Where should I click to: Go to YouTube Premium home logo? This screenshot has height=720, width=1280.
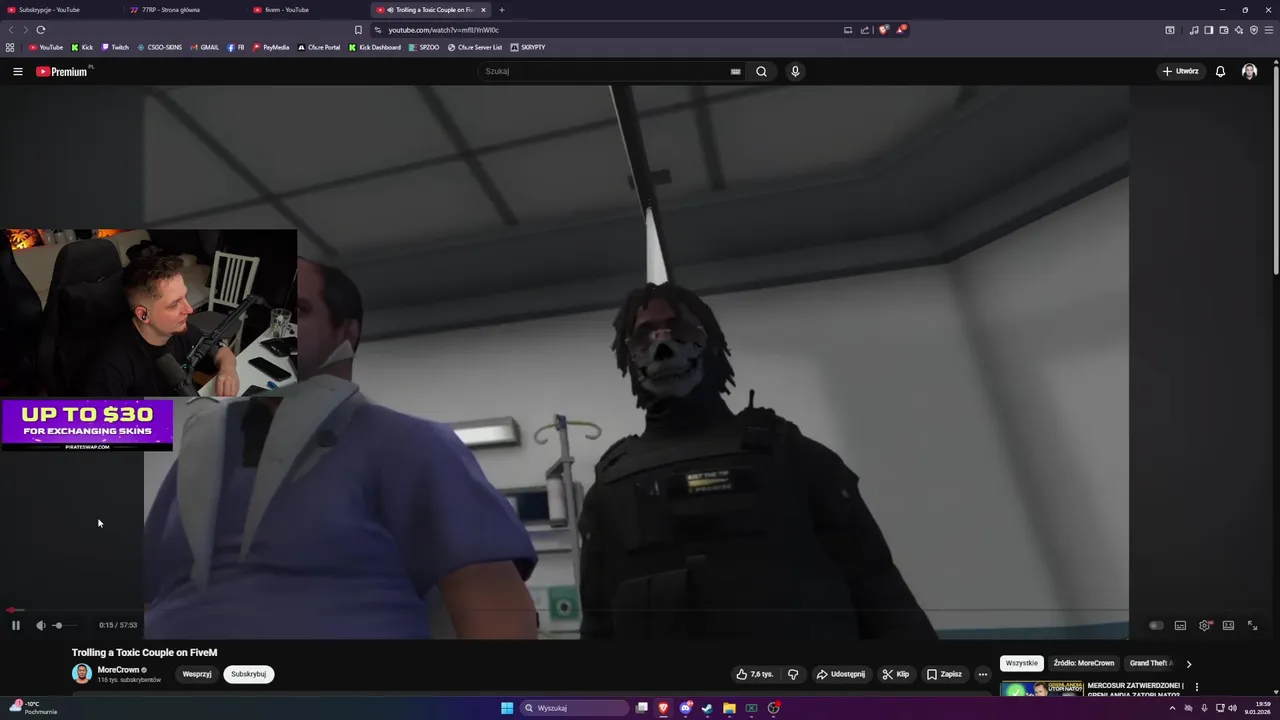click(x=62, y=71)
